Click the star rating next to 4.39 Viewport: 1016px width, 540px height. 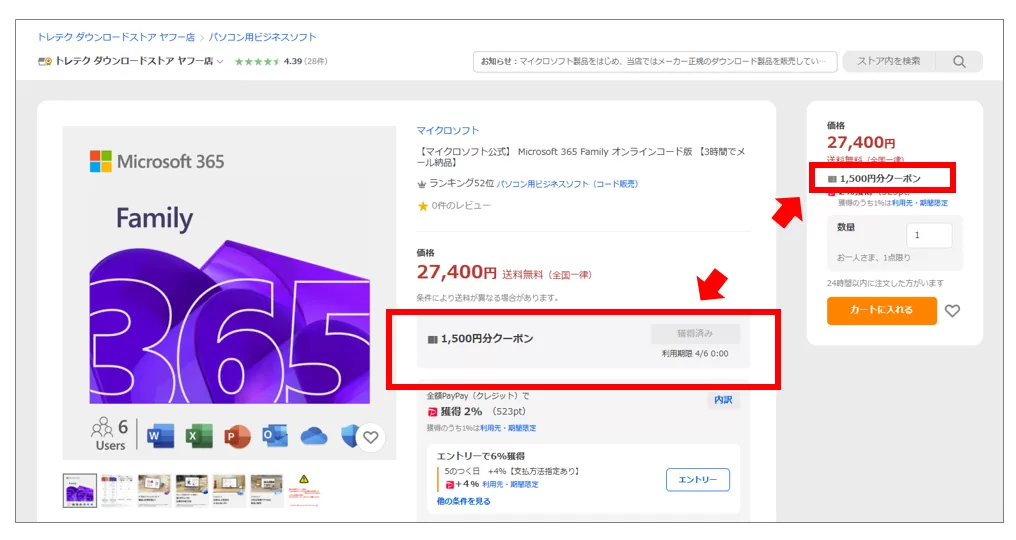tap(257, 62)
